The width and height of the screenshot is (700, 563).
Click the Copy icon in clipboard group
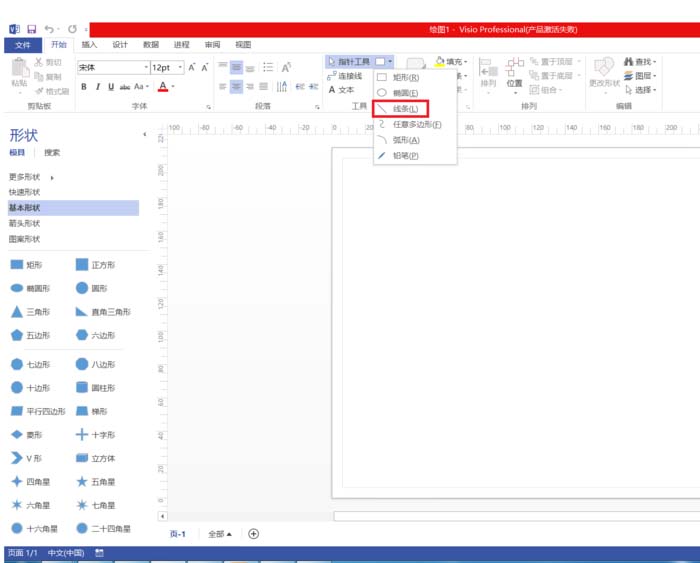pos(39,77)
